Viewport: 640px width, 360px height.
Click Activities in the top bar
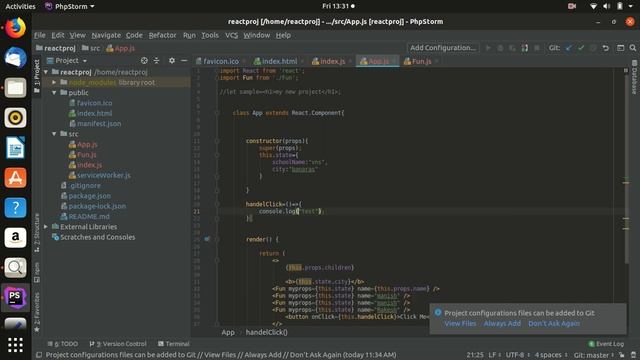coord(20,6)
